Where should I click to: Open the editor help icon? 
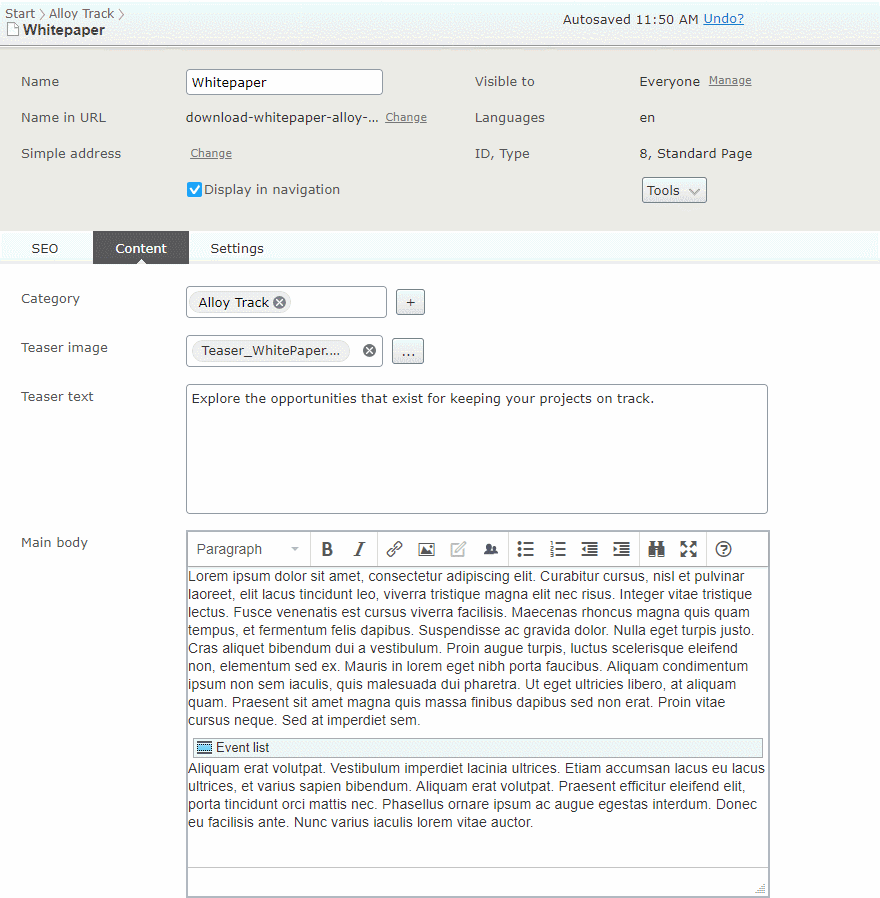(x=724, y=549)
